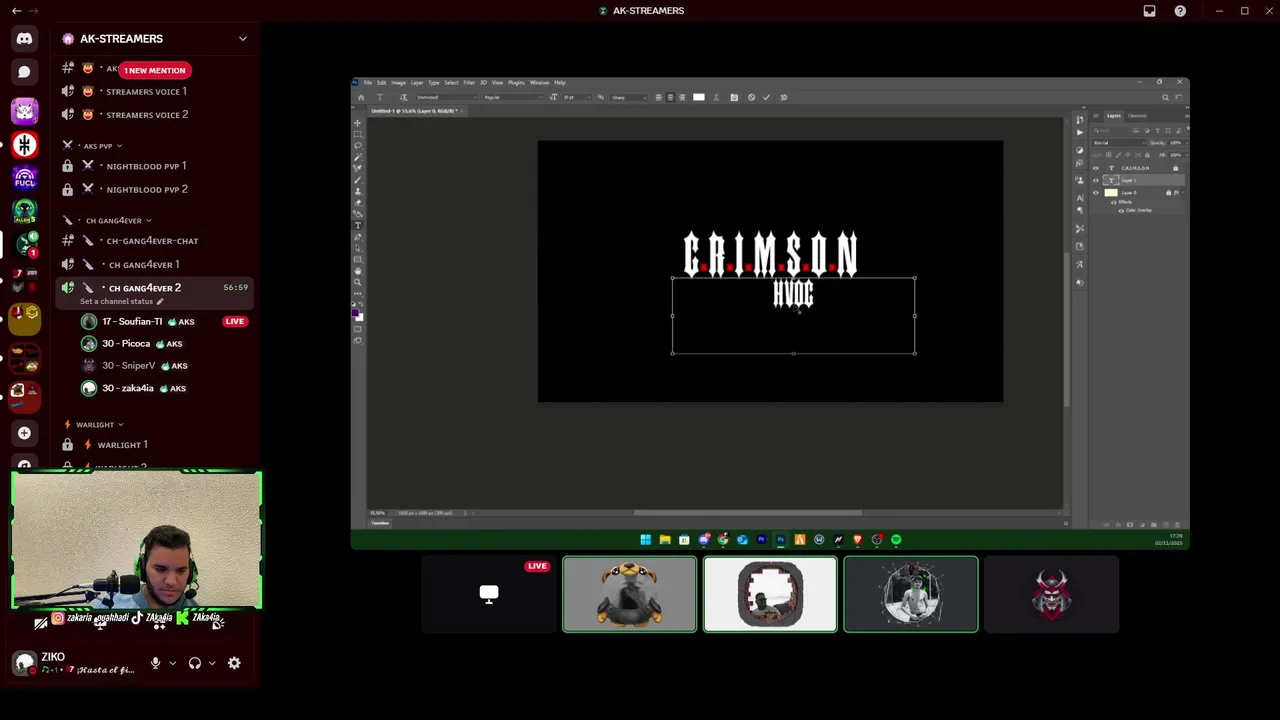The width and height of the screenshot is (1280, 720).
Task: Click white text color swatch
Action: click(699, 97)
